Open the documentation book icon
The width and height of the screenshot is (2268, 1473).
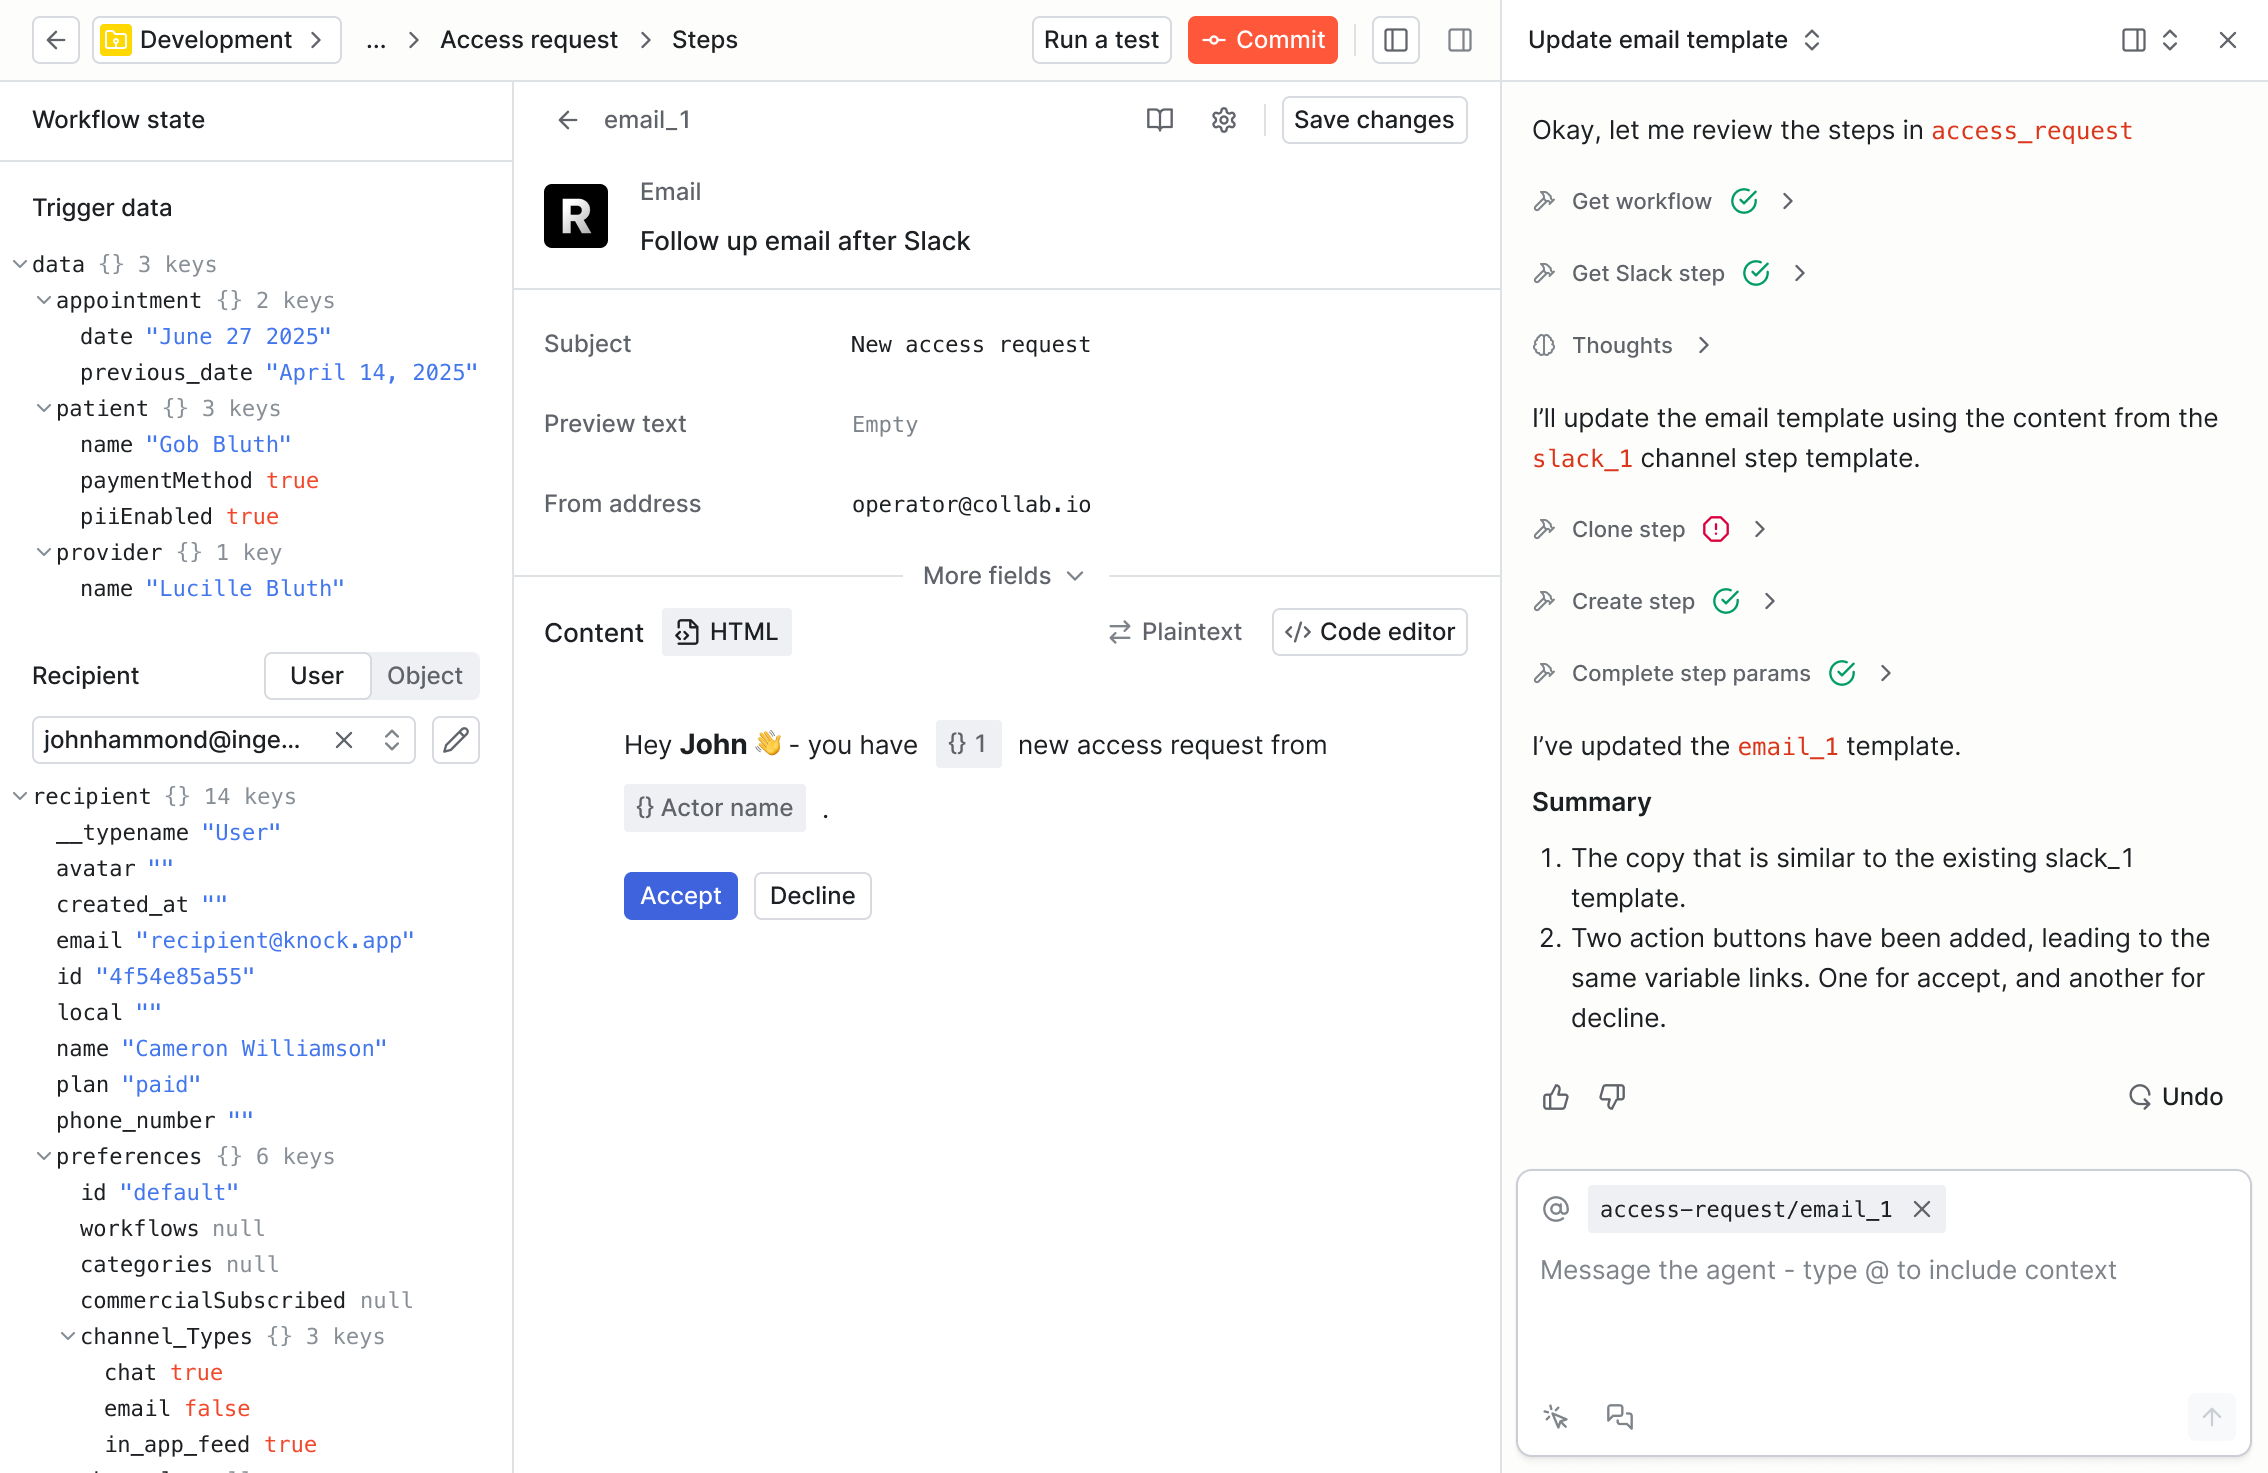[x=1159, y=120]
